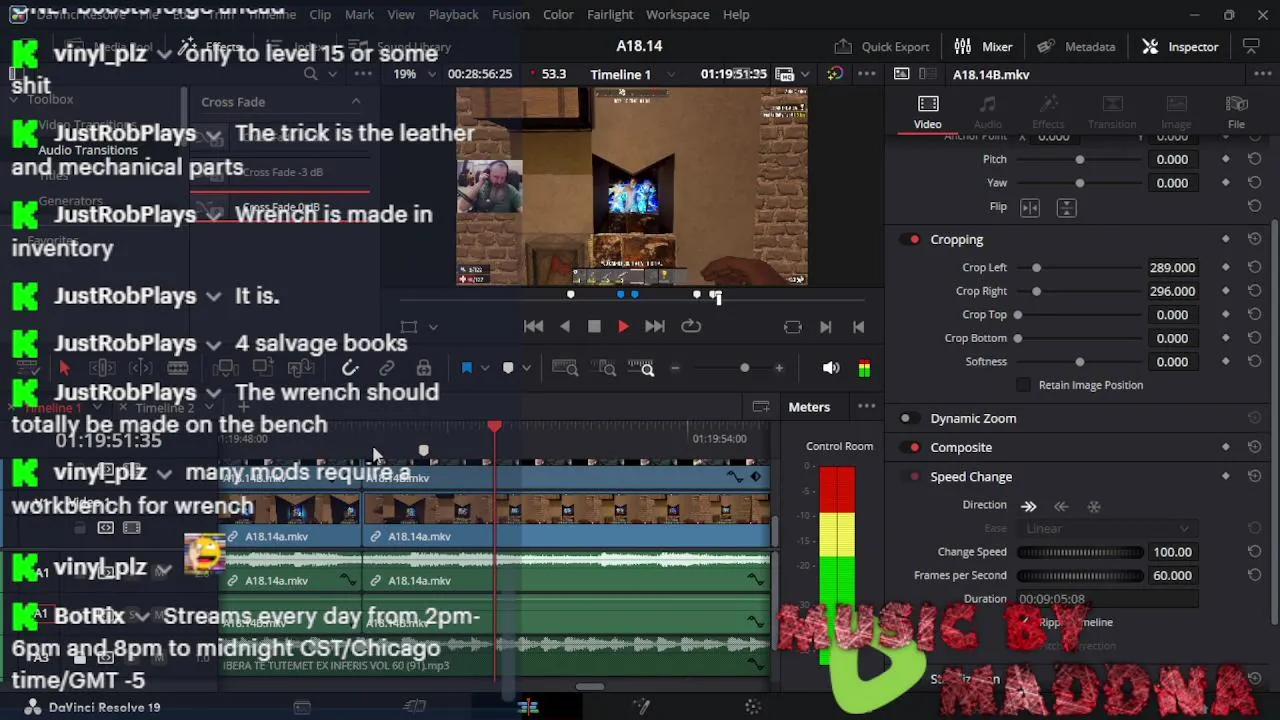1280x720 pixels.
Task: Open the Help menu
Action: [x=736, y=14]
